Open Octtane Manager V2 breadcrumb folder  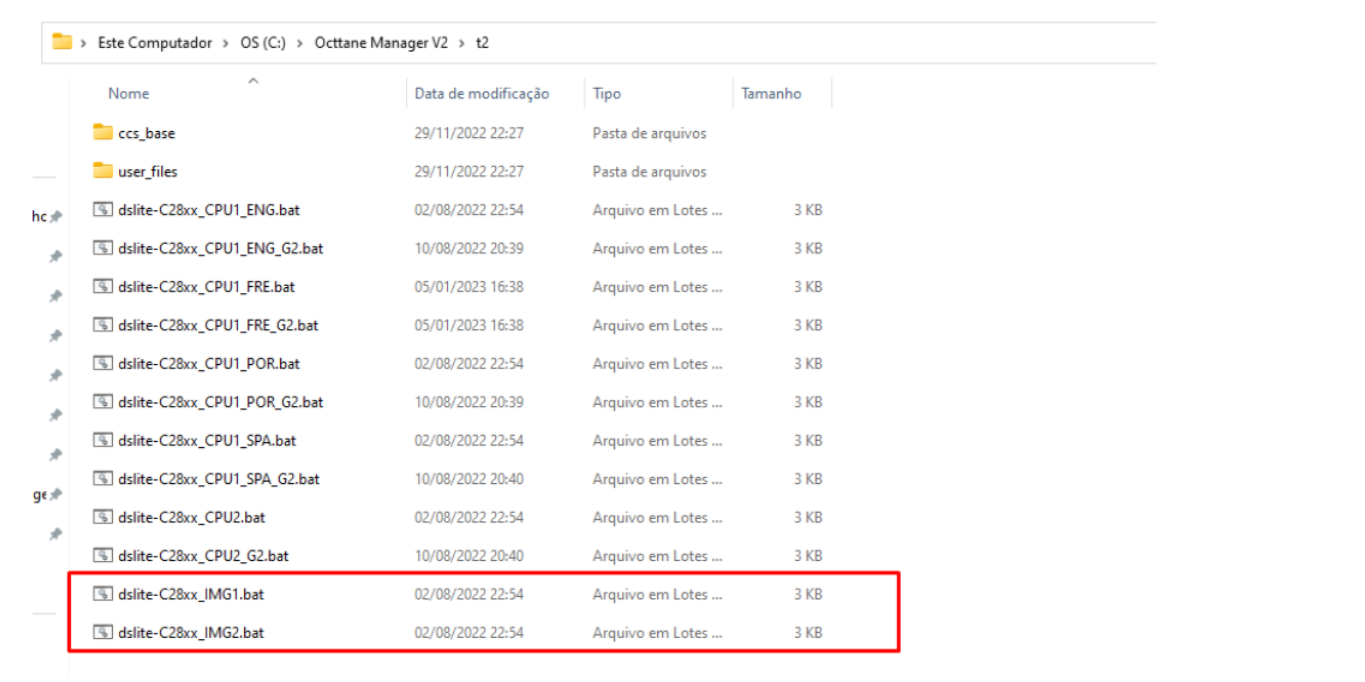tap(381, 43)
